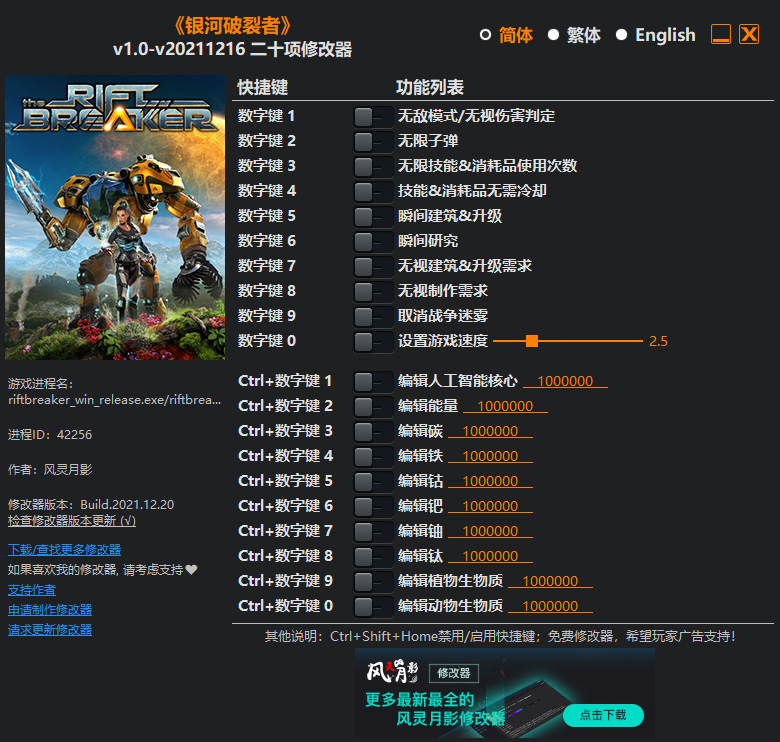The height and width of the screenshot is (742, 780).
Task: Enable the 无限子弹 toggle
Action: pyautogui.click(x=373, y=142)
